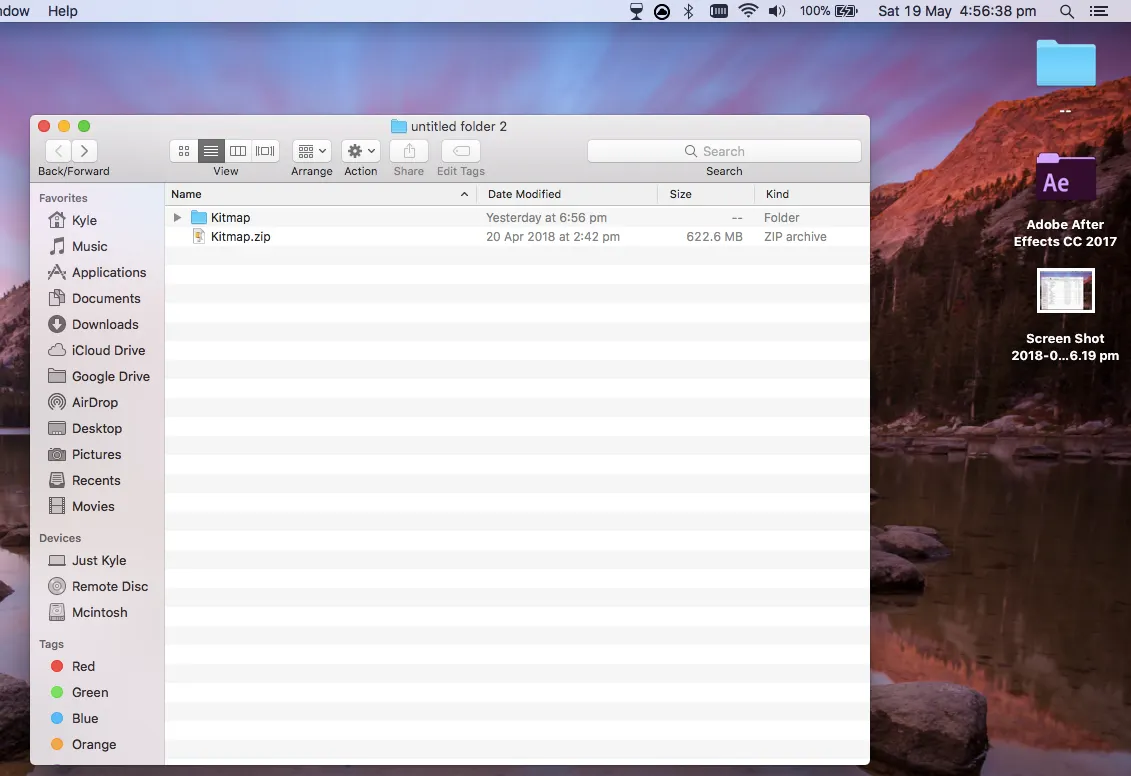
Task: Open iCloud Drive in sidebar
Action: click(x=108, y=350)
